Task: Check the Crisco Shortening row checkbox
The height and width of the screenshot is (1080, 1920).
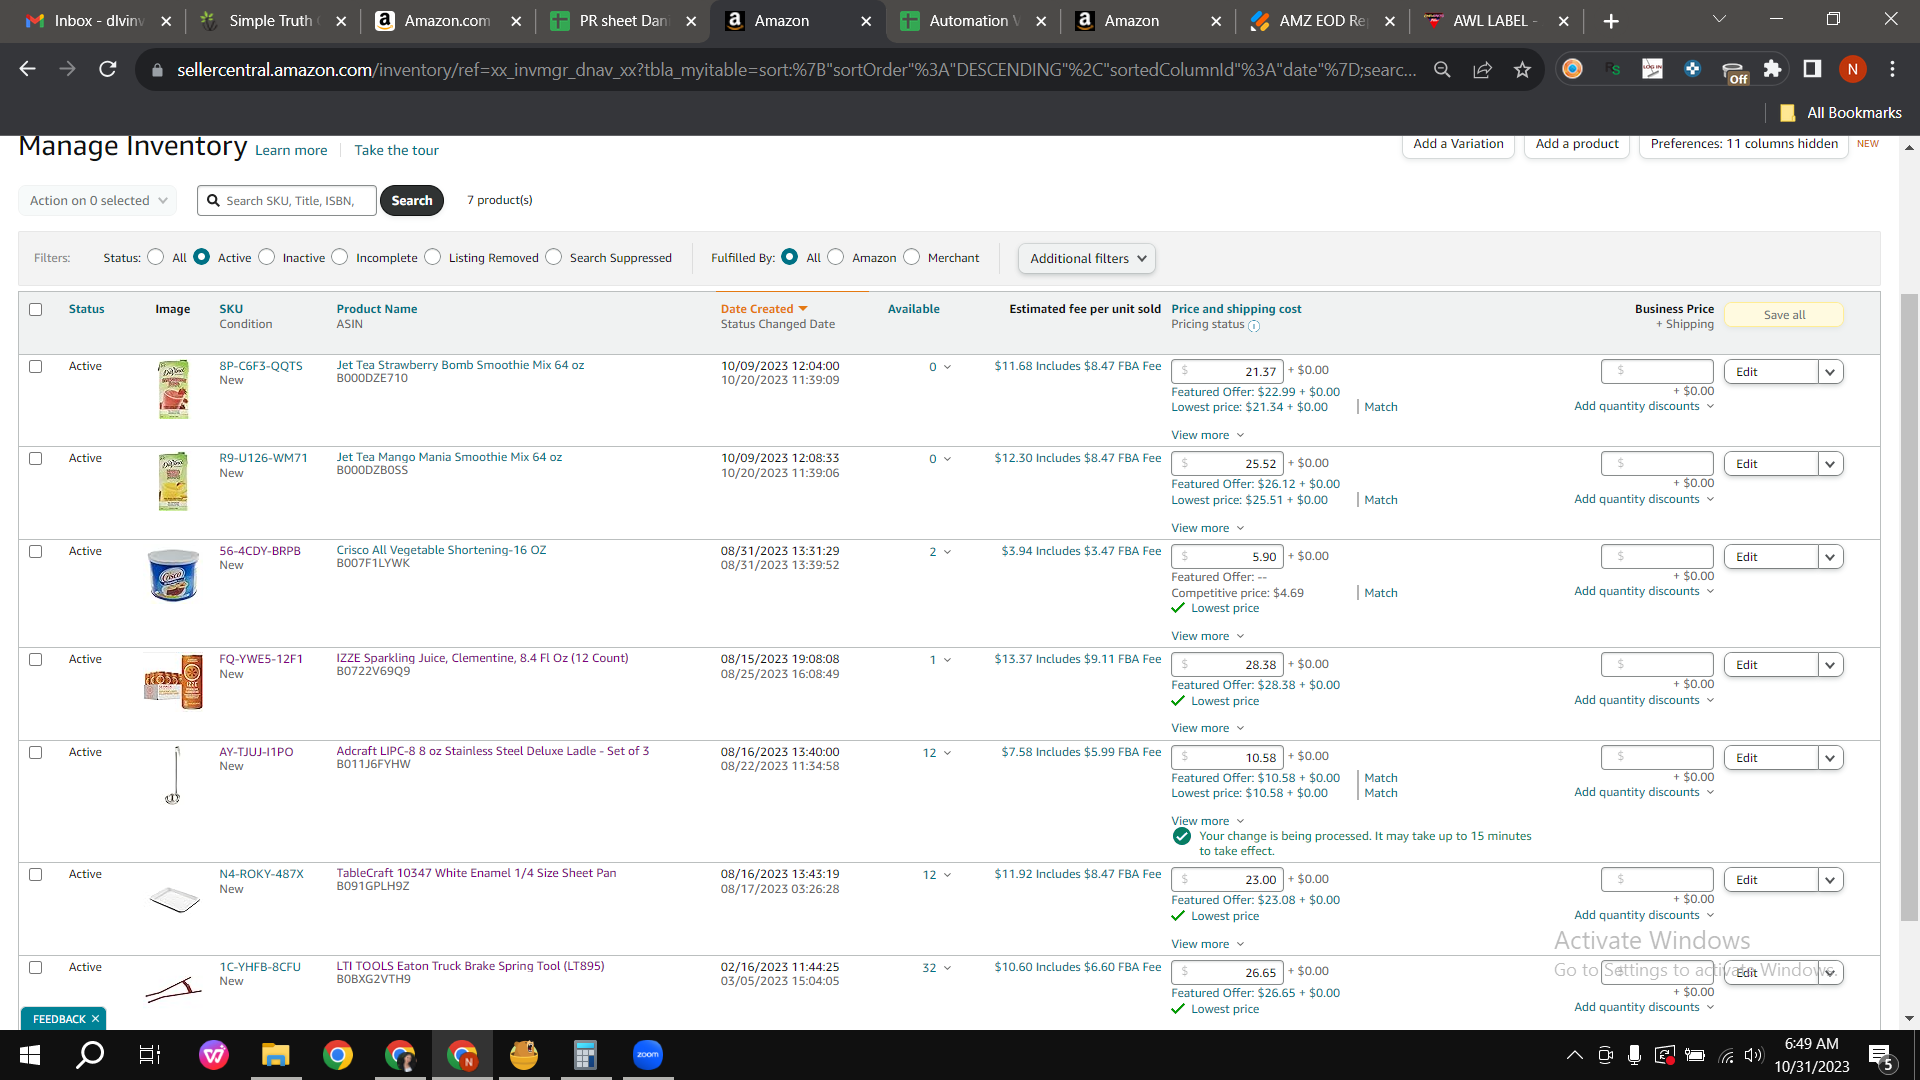Action: pos(36,551)
